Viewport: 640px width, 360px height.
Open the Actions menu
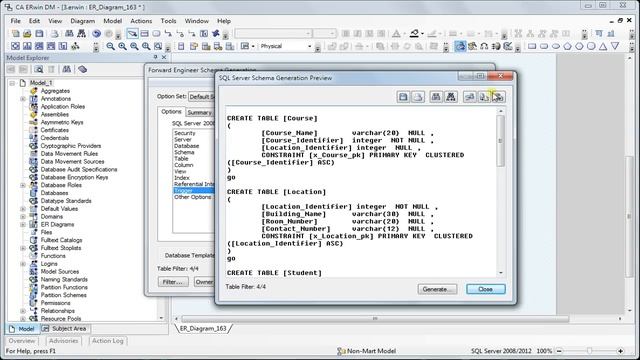pos(141,21)
